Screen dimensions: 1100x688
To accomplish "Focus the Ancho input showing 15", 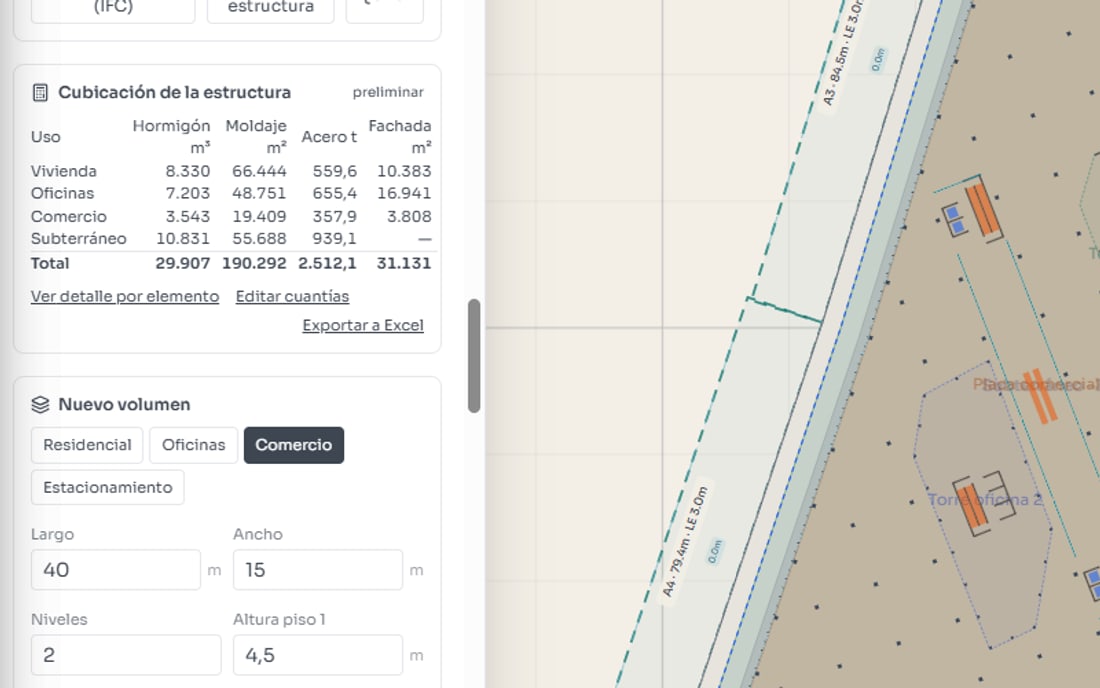I will tap(318, 569).
